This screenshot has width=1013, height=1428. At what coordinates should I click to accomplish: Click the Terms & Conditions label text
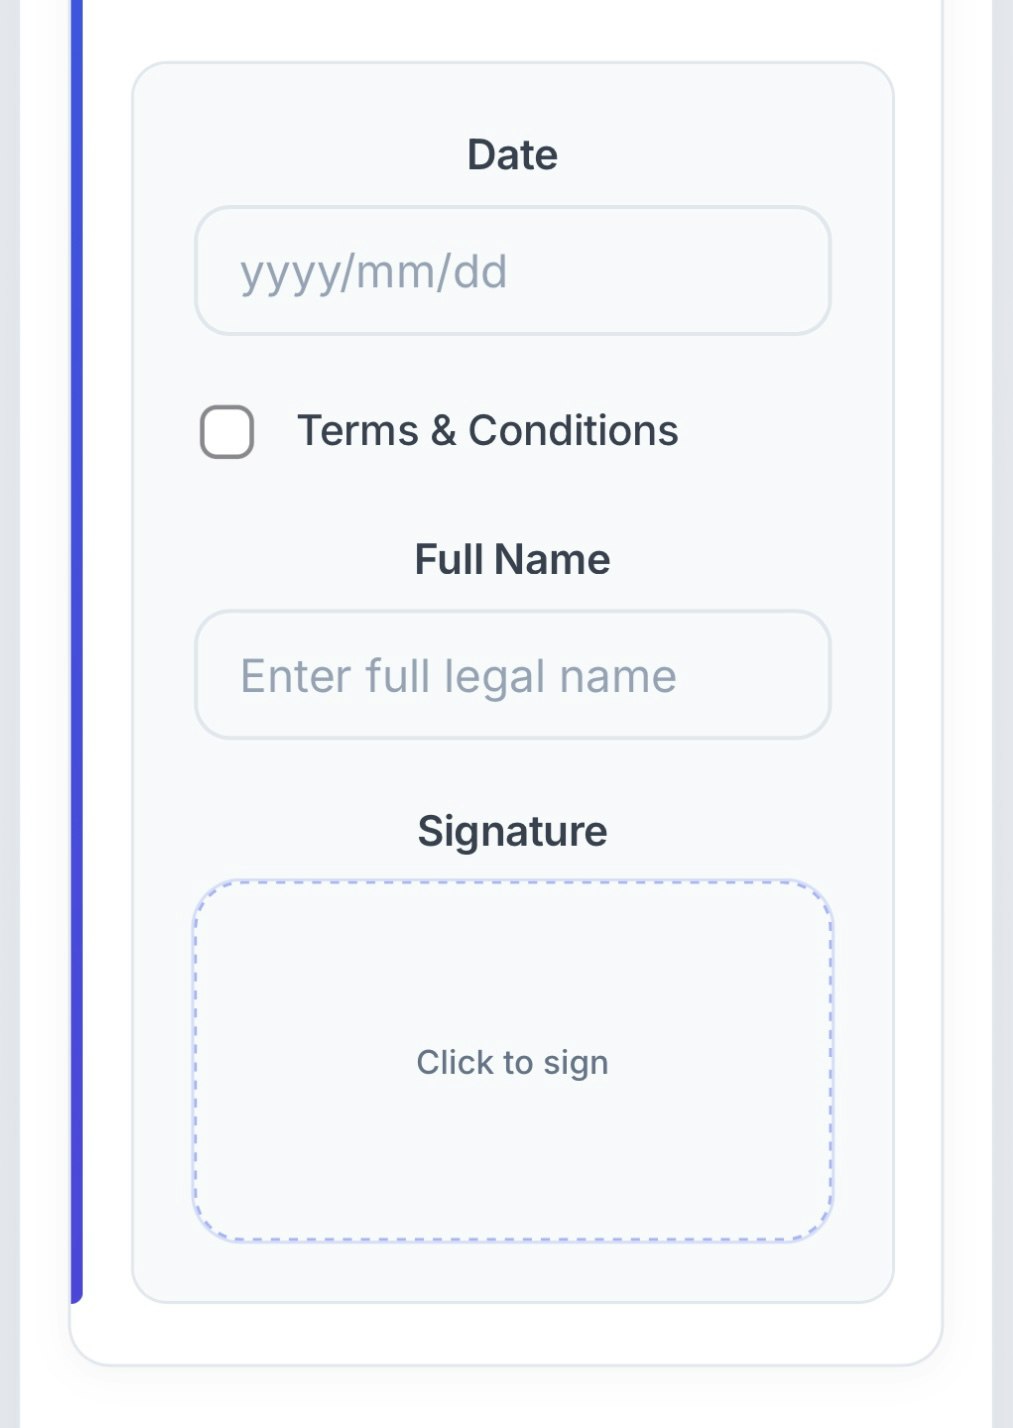coord(488,430)
